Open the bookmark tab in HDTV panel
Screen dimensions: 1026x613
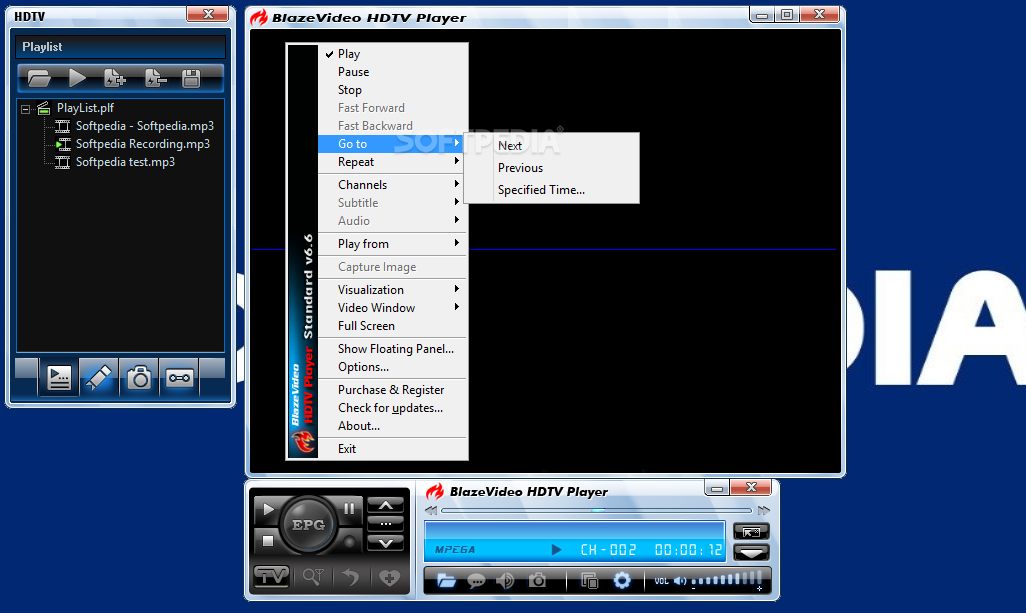click(x=99, y=377)
